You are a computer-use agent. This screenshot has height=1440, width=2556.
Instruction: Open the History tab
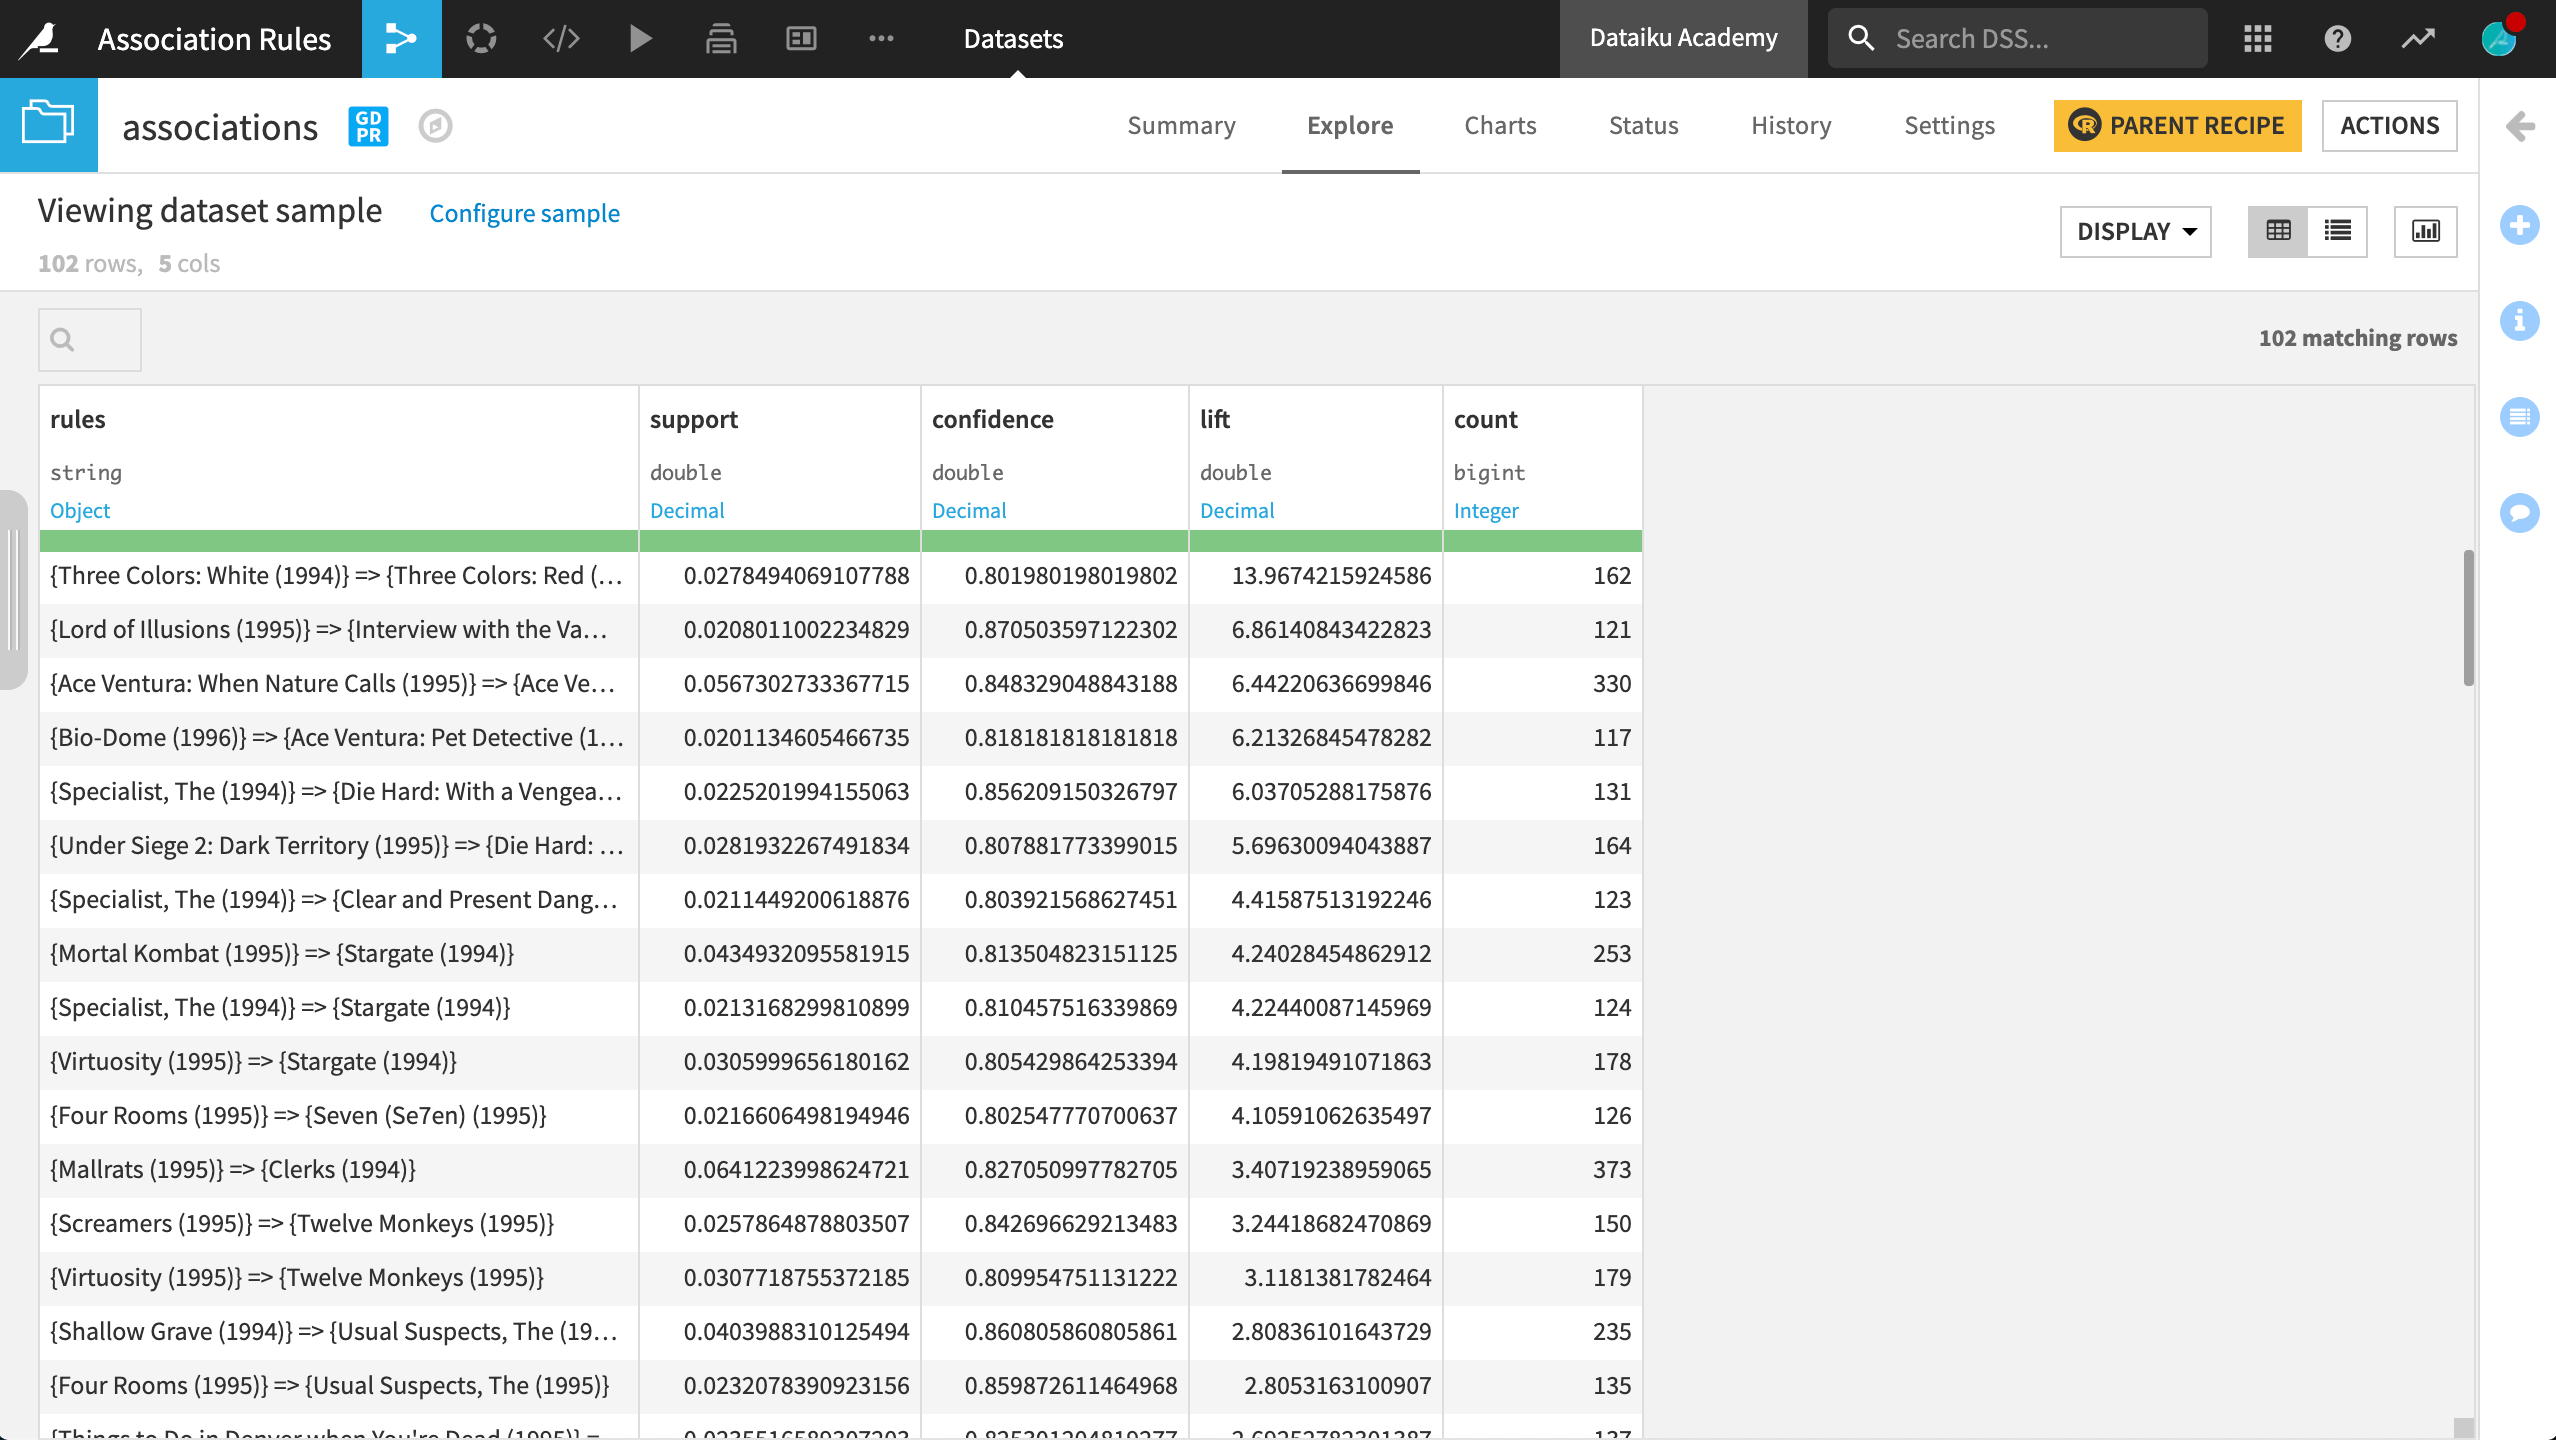coord(1791,125)
